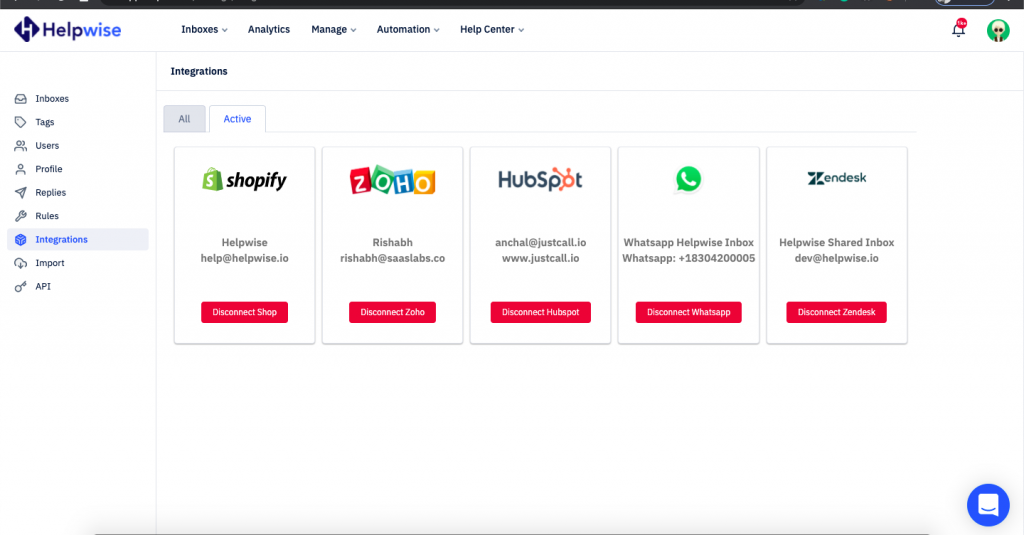The width and height of the screenshot is (1024, 535).
Task: Click the Disconnect Zoho button
Action: [392, 312]
